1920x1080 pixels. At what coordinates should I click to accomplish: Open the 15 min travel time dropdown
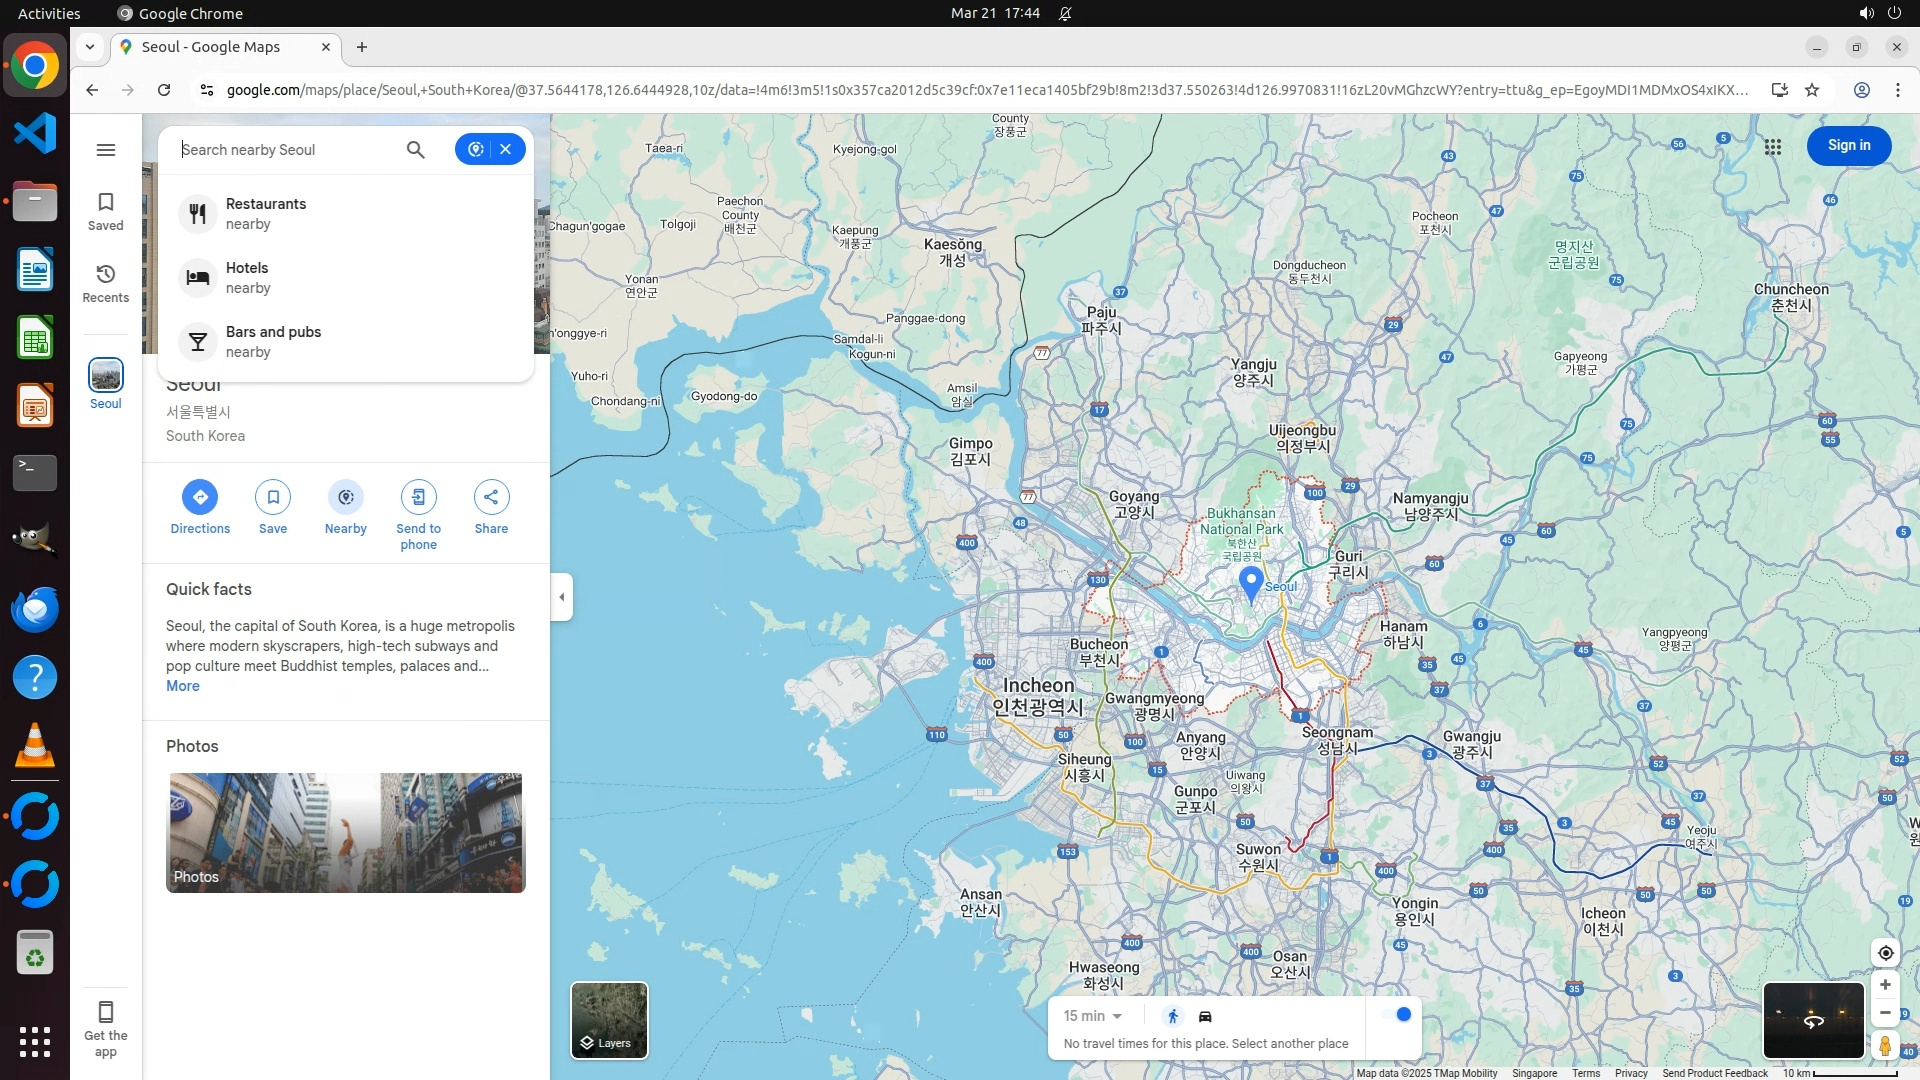[x=1092, y=1016]
